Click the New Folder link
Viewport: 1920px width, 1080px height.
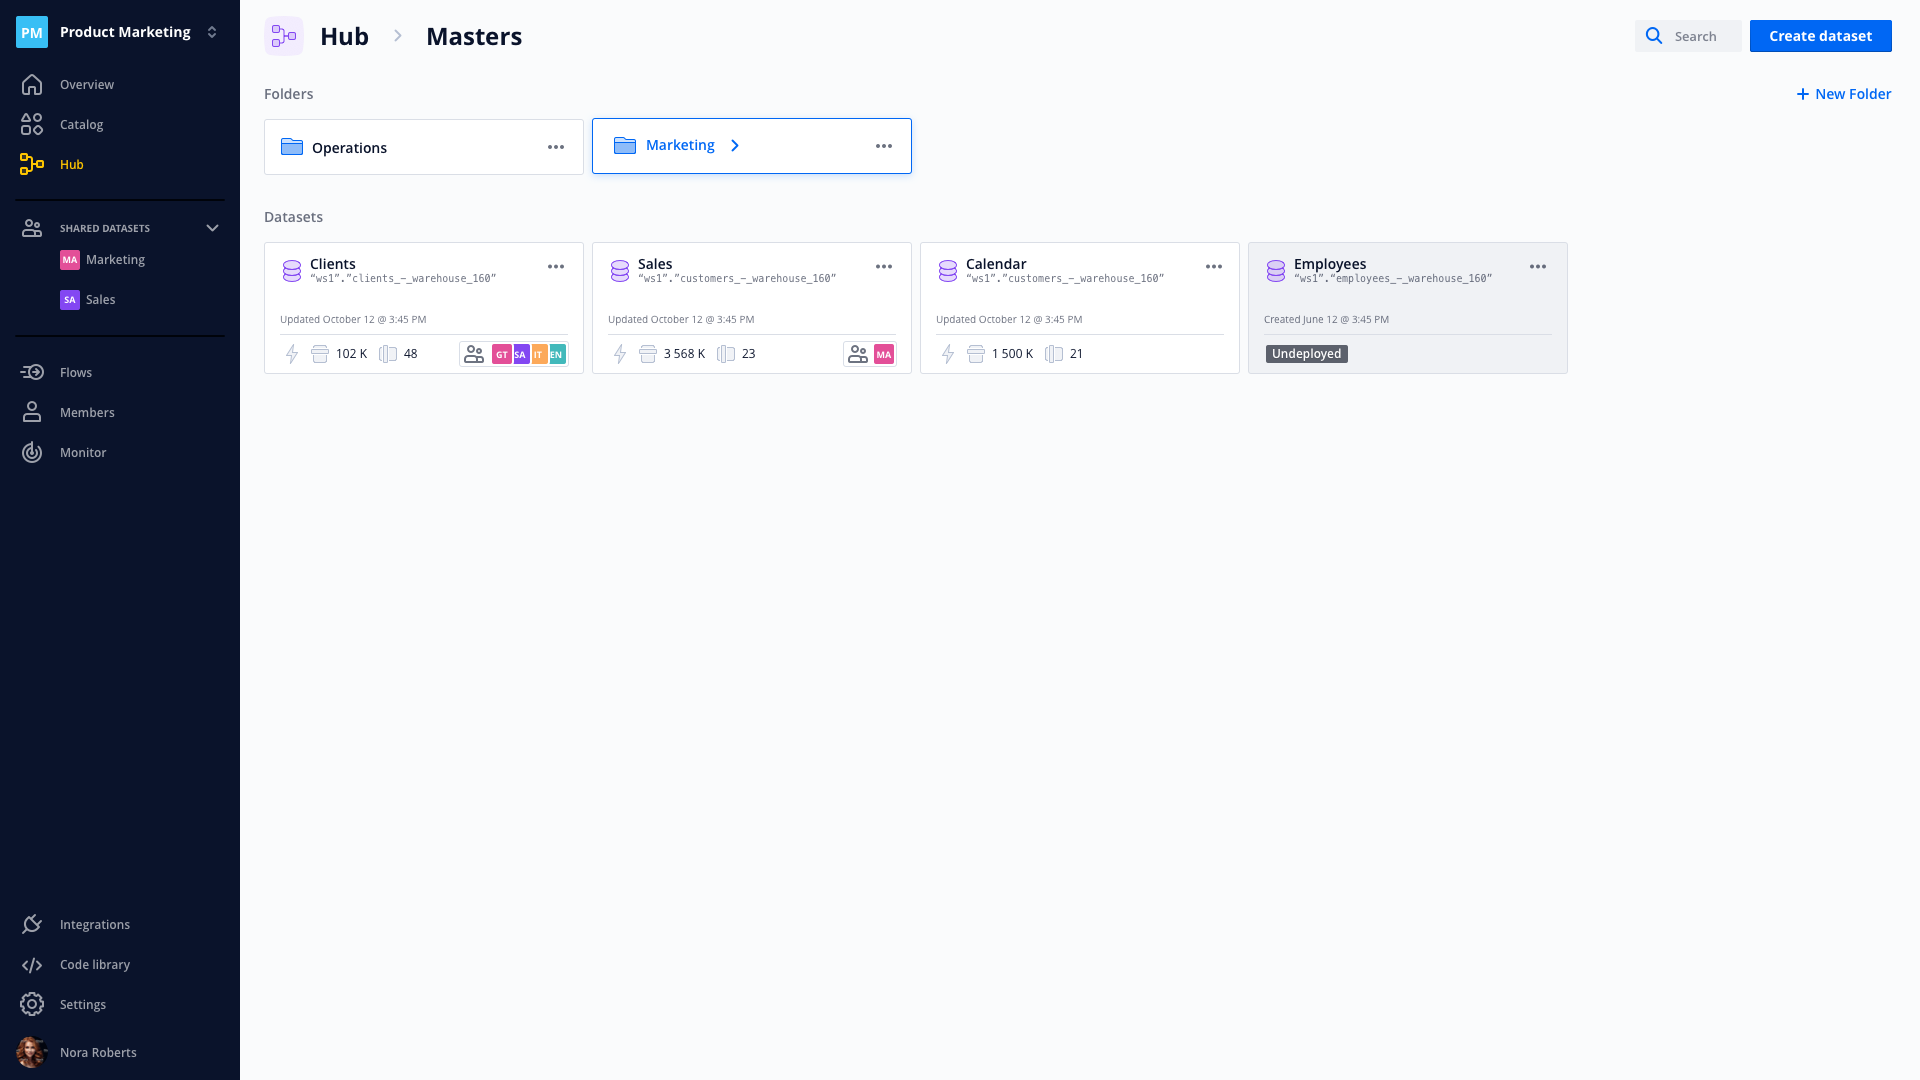tap(1843, 94)
